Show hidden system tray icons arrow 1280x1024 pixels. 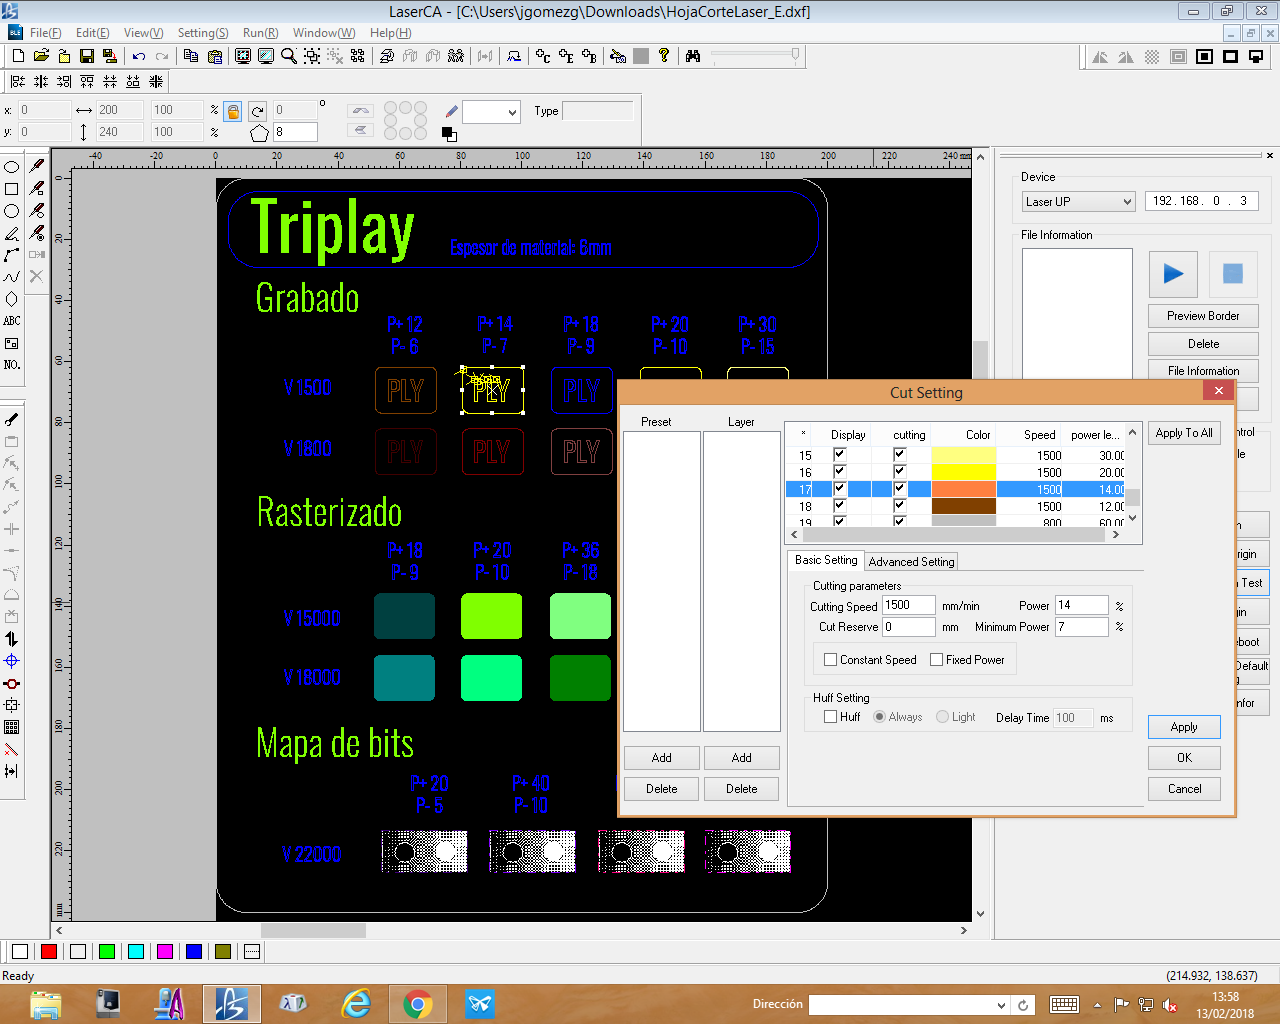click(1098, 1005)
